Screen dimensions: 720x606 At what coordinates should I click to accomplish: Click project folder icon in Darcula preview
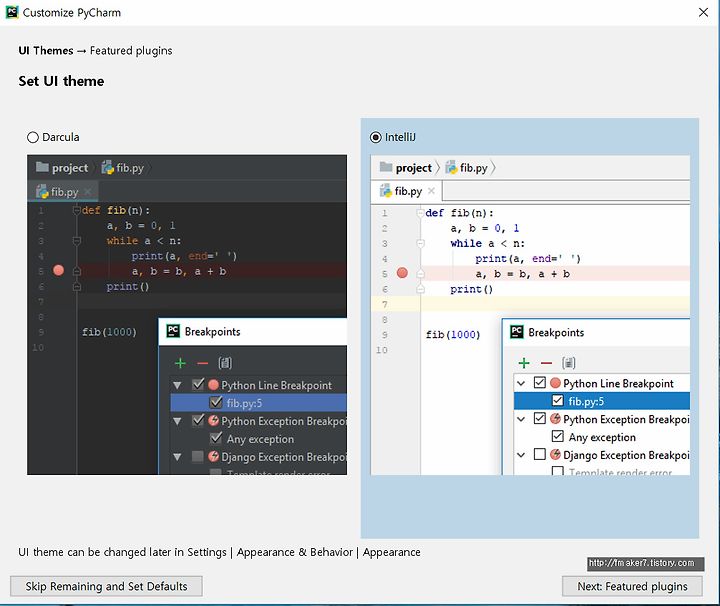coord(42,167)
